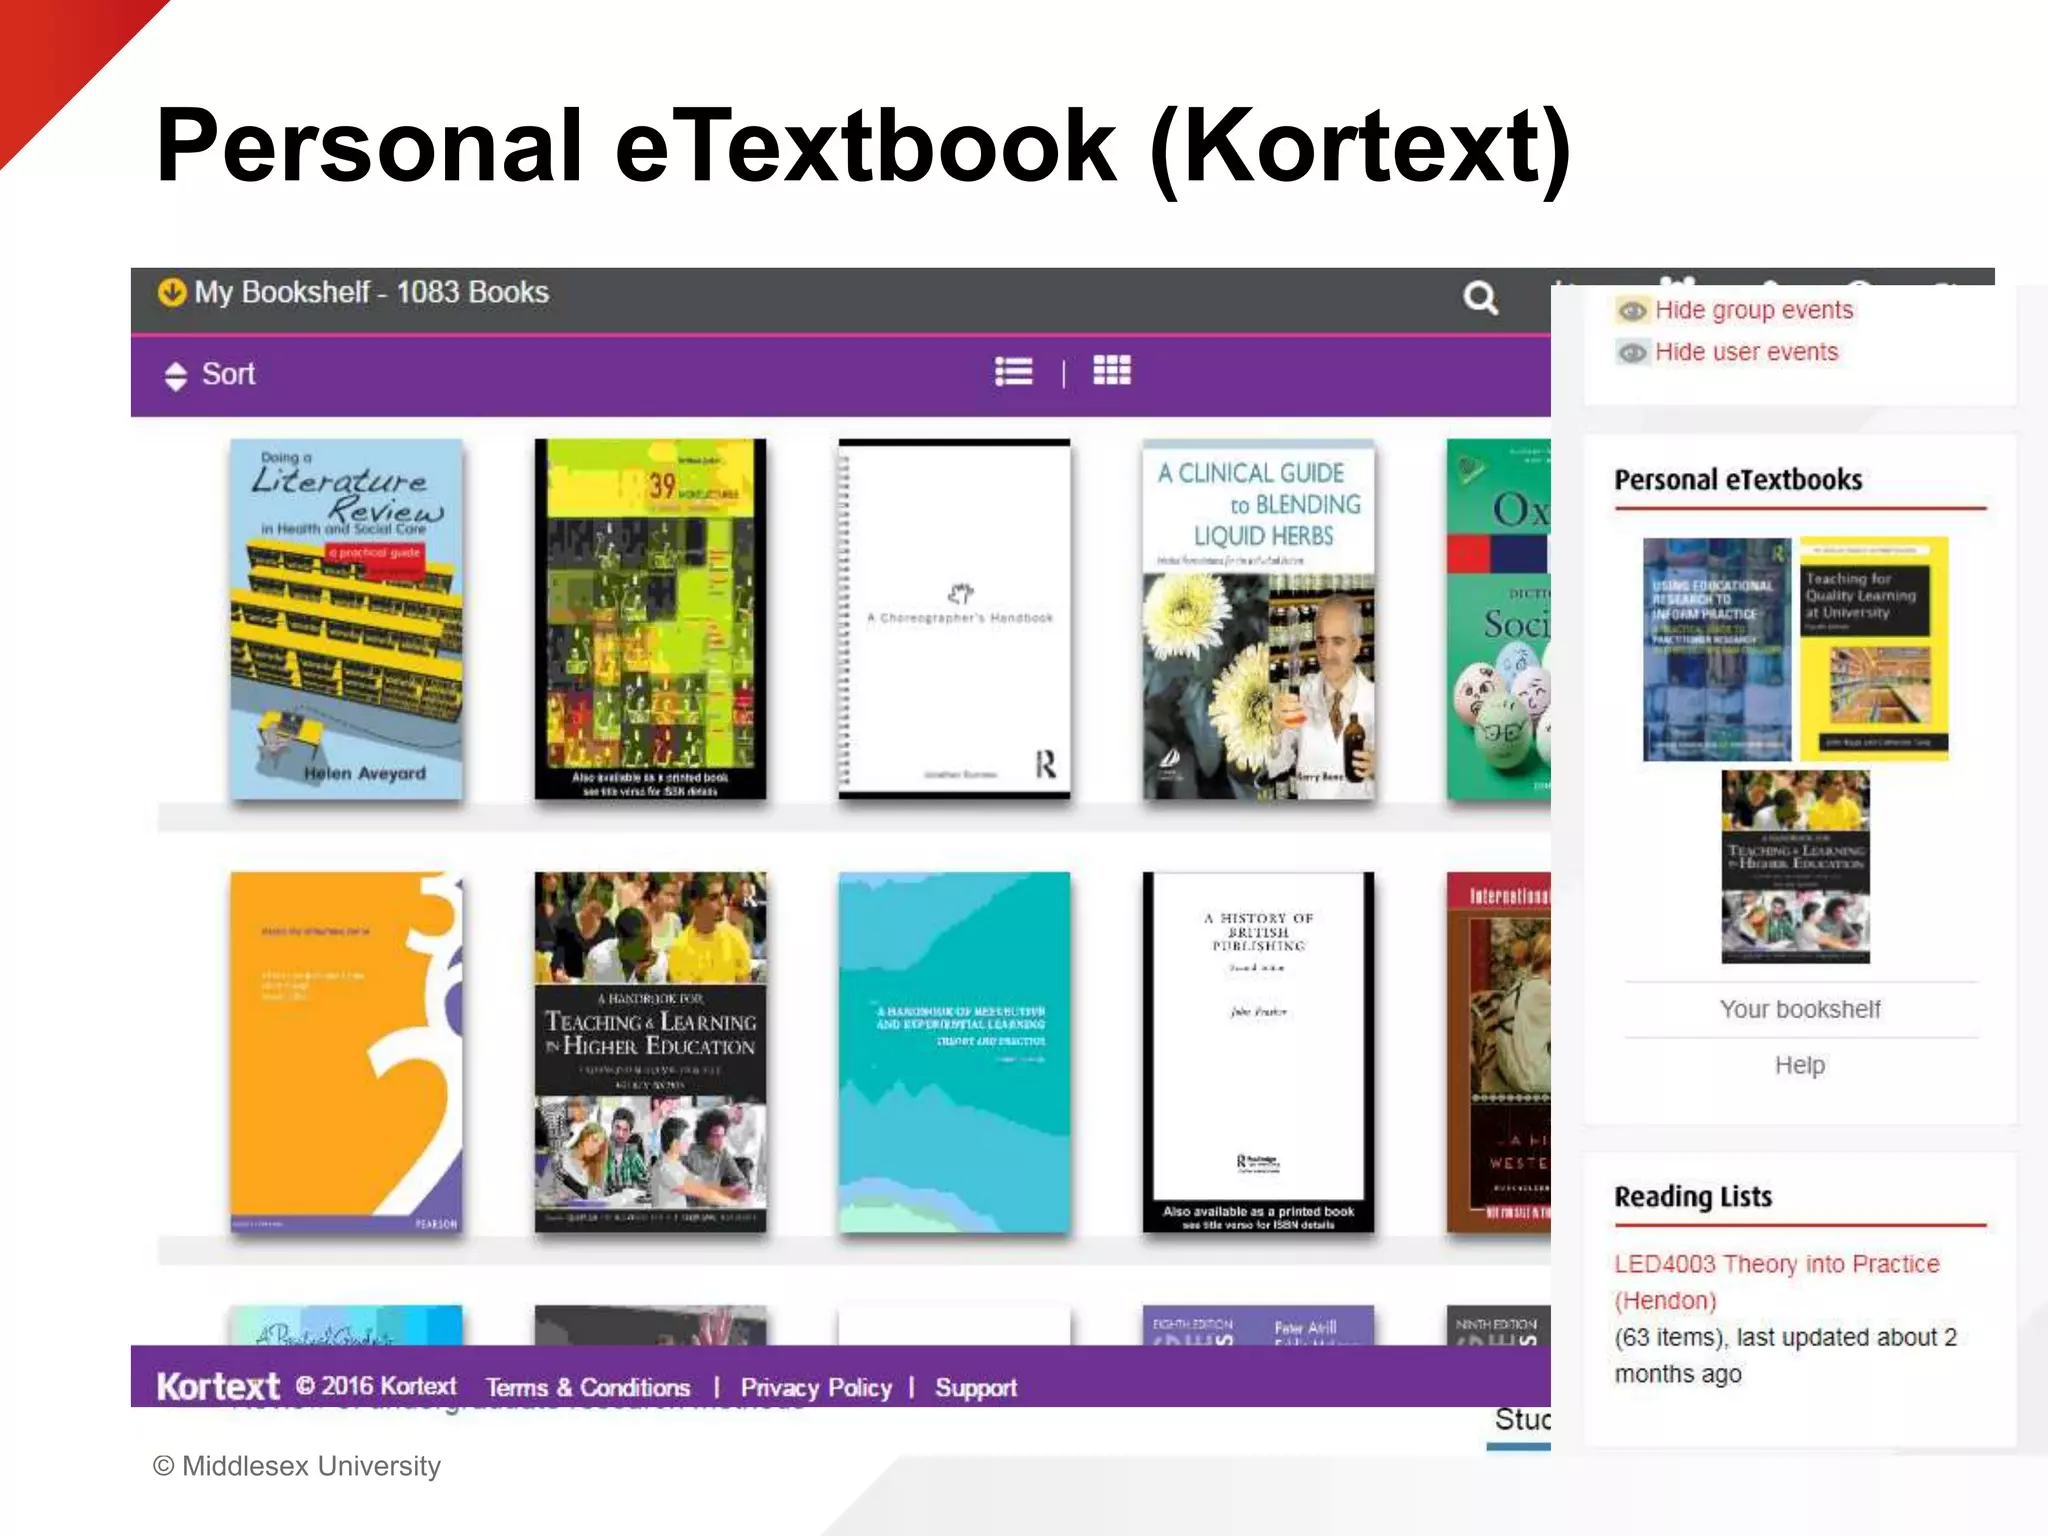Open the green Oxford dictionary cover
Screen dimensions: 2048x1536
[1498, 619]
